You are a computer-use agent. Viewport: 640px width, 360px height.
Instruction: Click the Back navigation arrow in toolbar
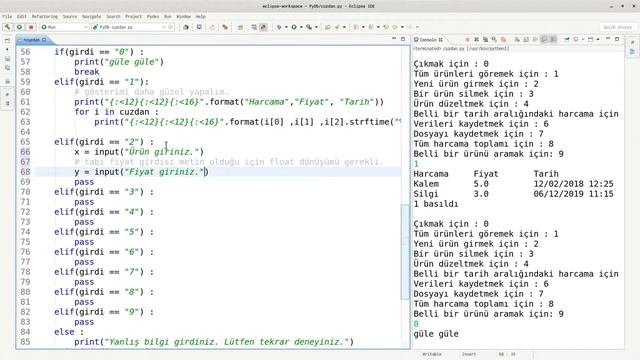point(395,27)
